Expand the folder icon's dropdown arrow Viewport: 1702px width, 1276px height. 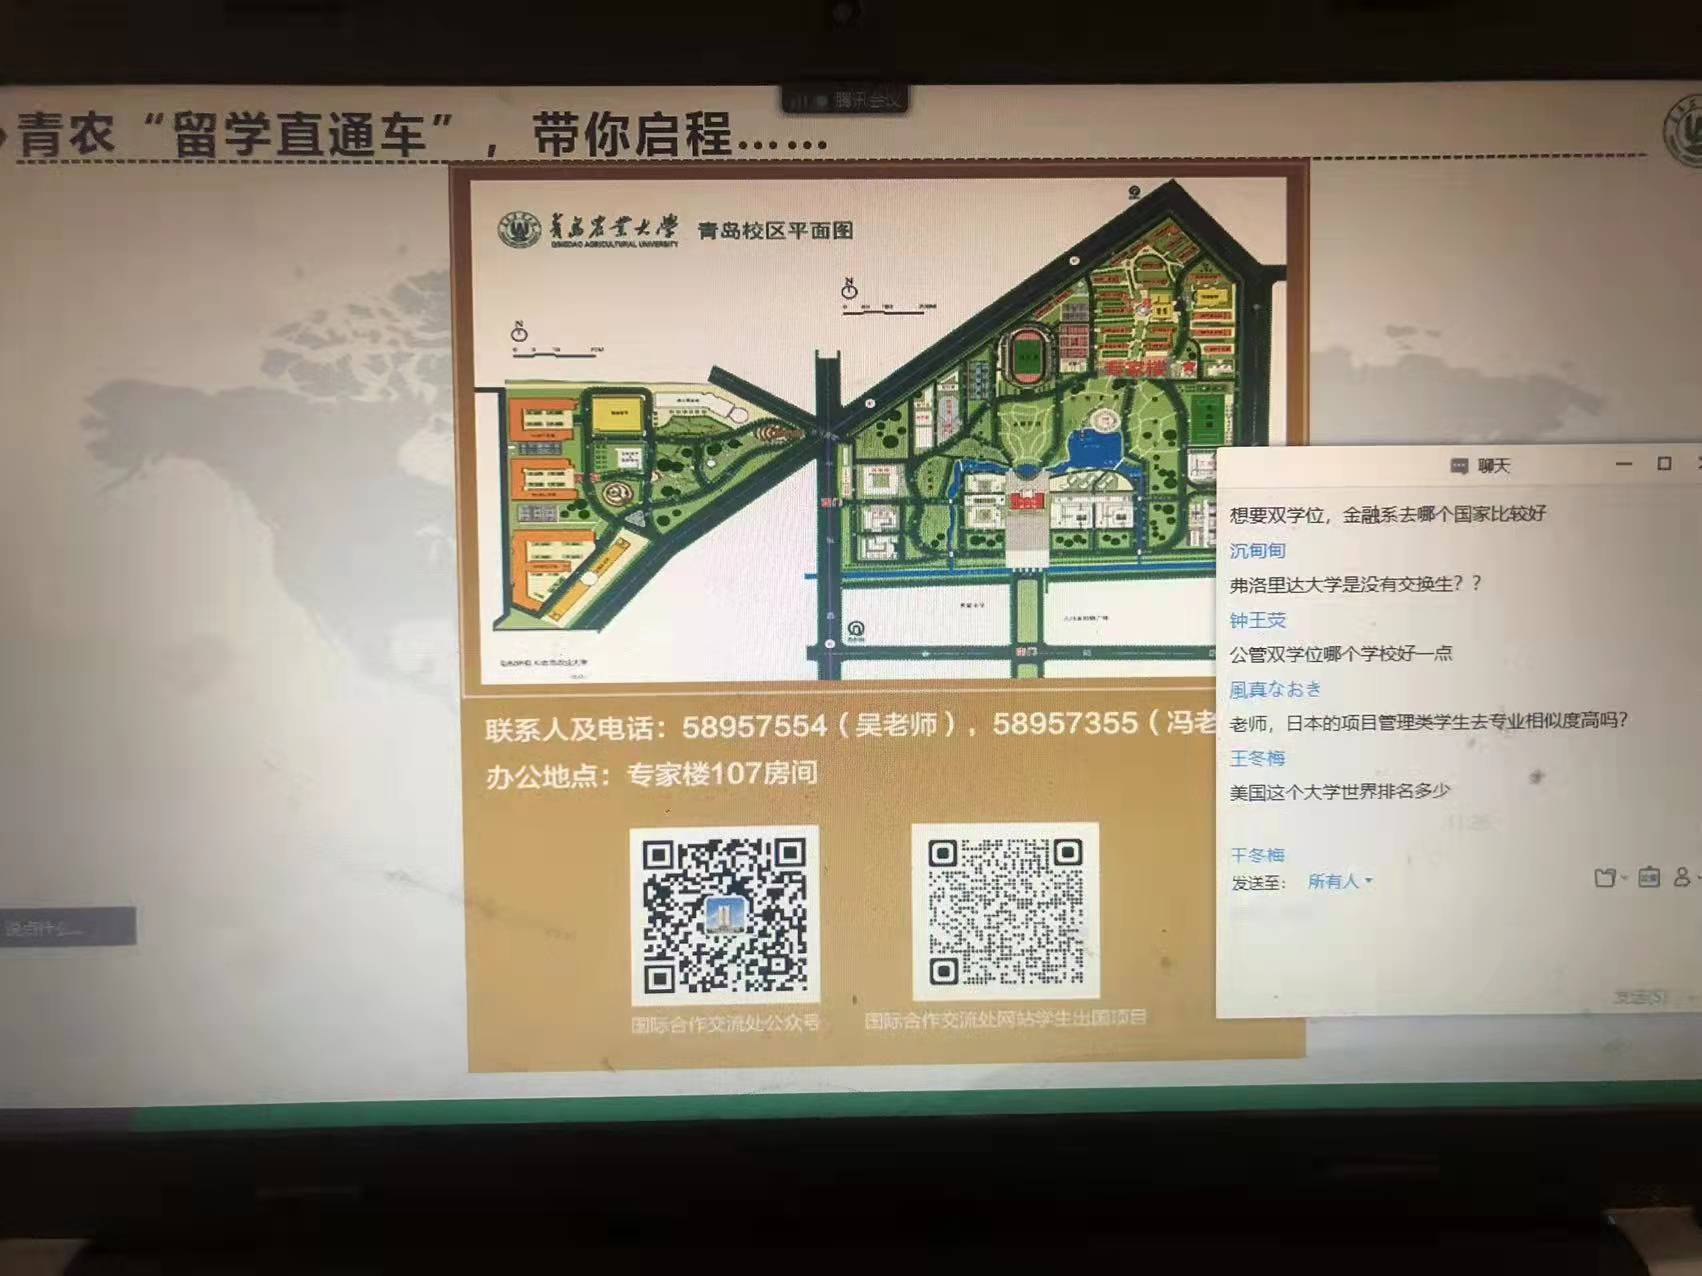click(1623, 879)
